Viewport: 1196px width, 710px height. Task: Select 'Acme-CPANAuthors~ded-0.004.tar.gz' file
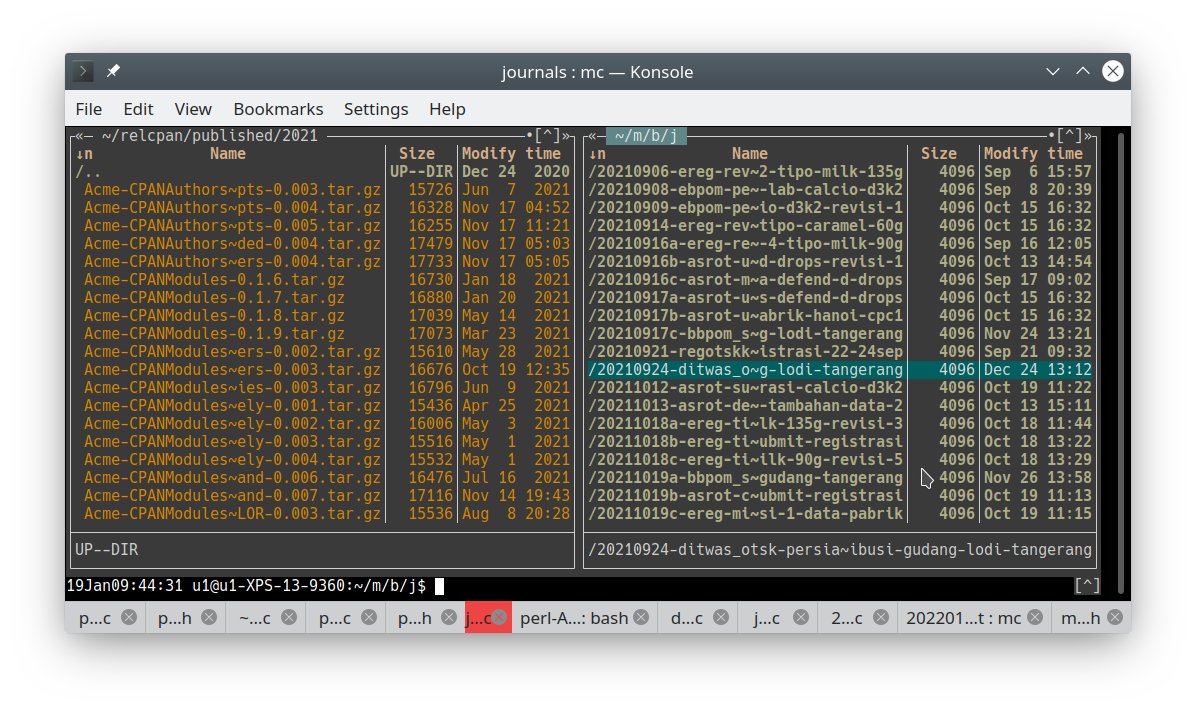[x=322, y=244]
